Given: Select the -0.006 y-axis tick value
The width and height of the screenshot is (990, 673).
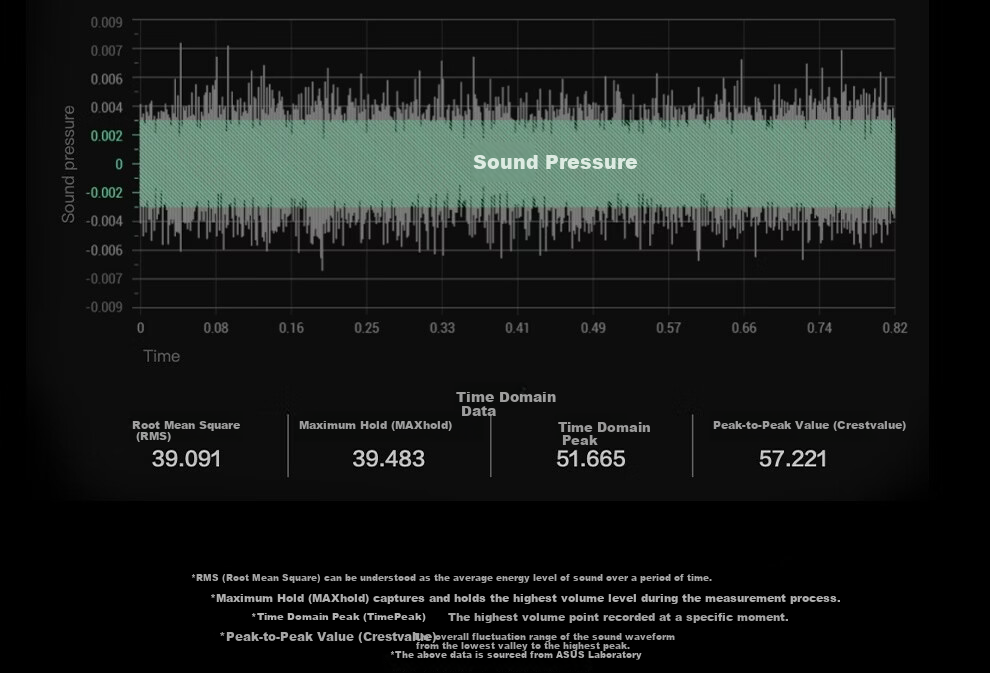Looking at the screenshot, I should click(104, 250).
